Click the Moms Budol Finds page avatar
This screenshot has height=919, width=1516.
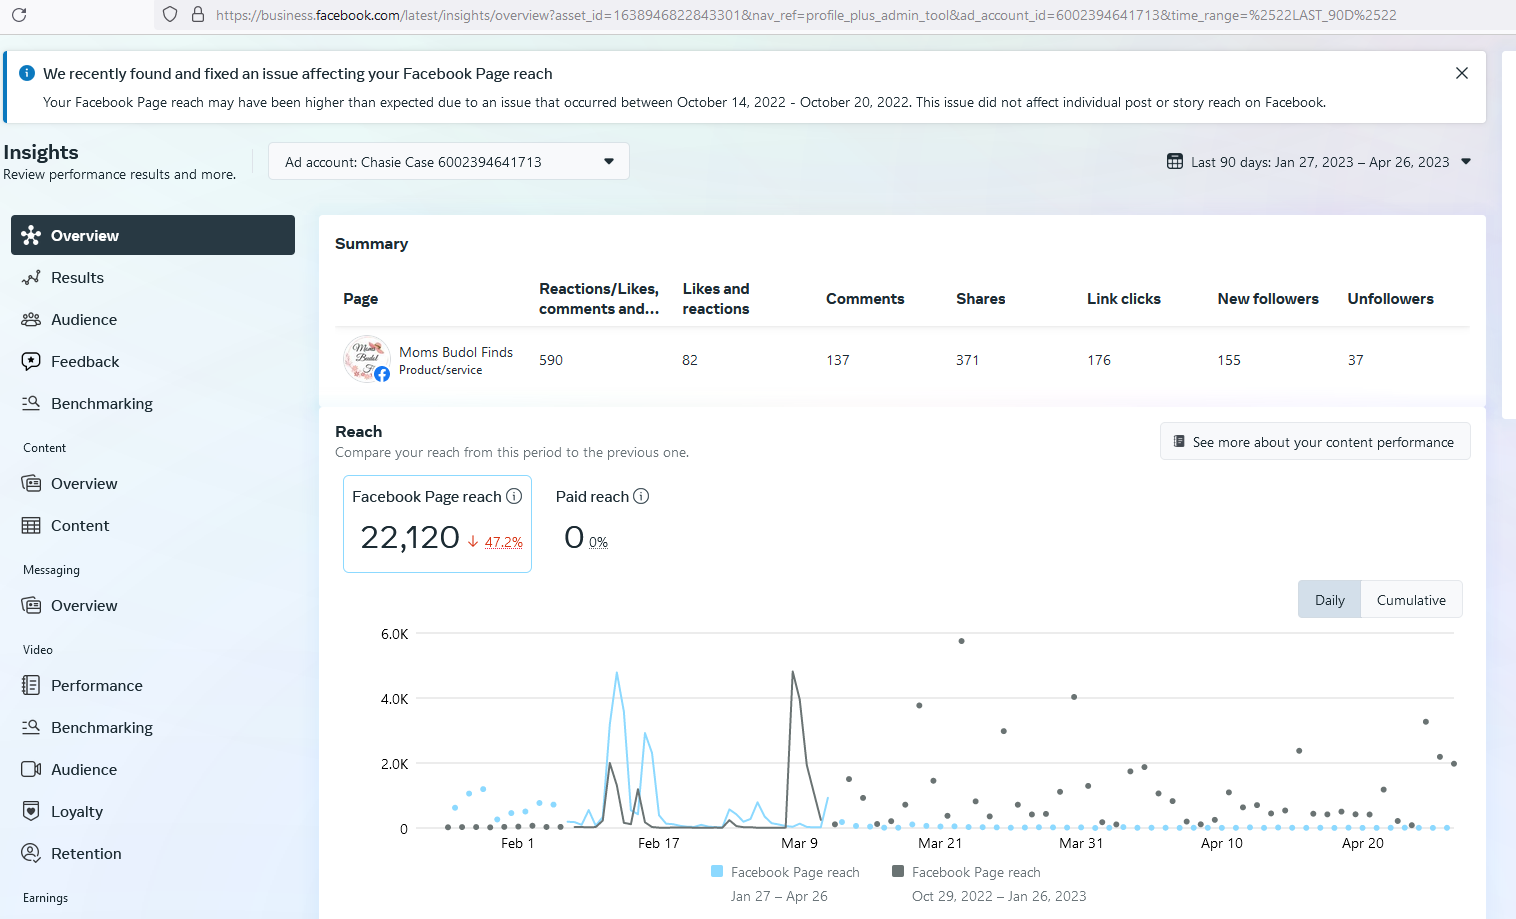(x=366, y=359)
